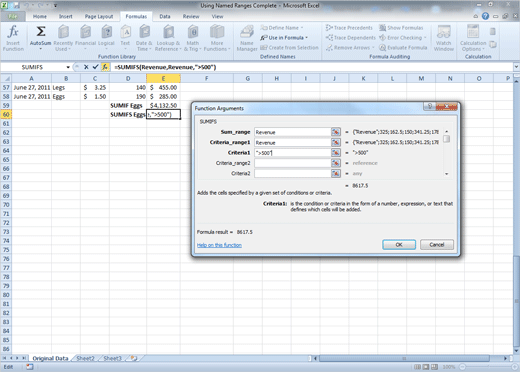Click the AutoSum sigma icon
The image size is (520, 372).
[41, 32]
